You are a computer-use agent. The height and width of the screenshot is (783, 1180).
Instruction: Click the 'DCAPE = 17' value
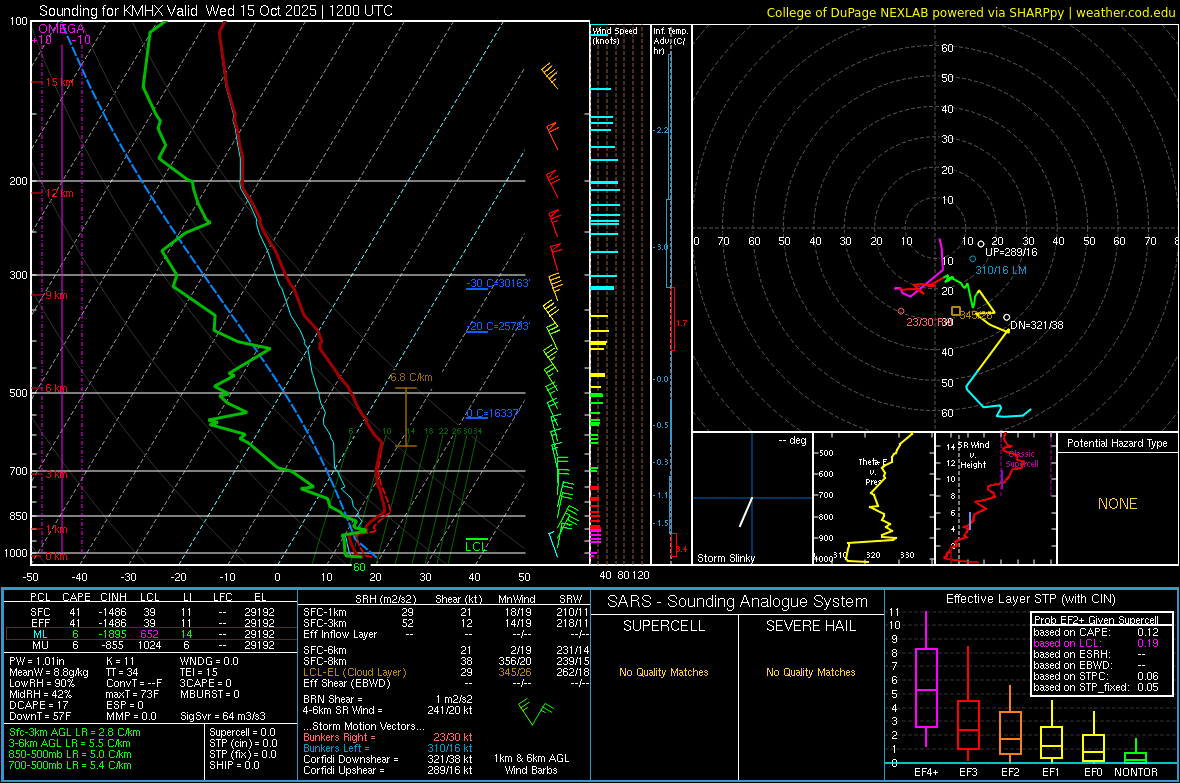coord(39,705)
